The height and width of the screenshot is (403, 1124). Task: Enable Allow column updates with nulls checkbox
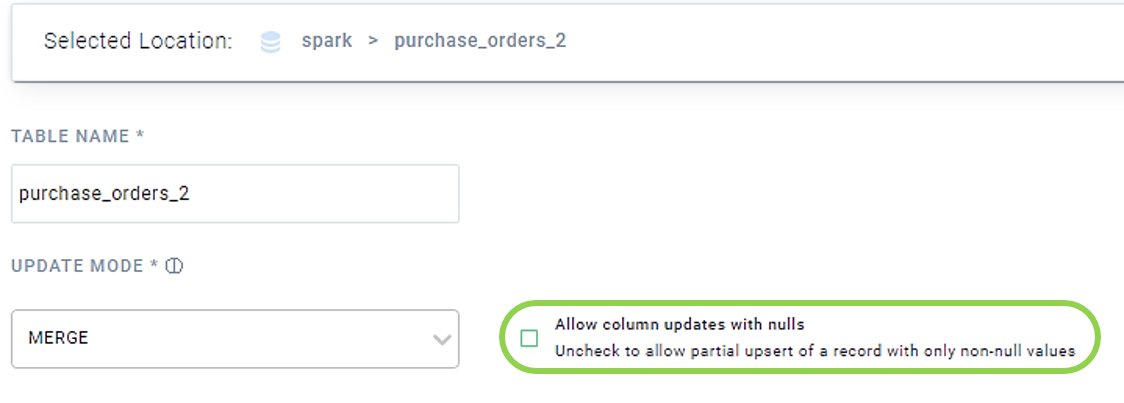tap(529, 338)
